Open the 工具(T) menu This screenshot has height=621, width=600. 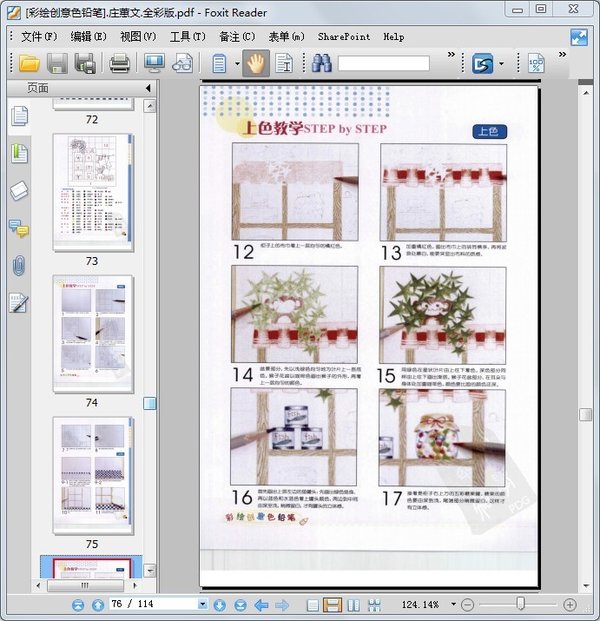point(188,37)
